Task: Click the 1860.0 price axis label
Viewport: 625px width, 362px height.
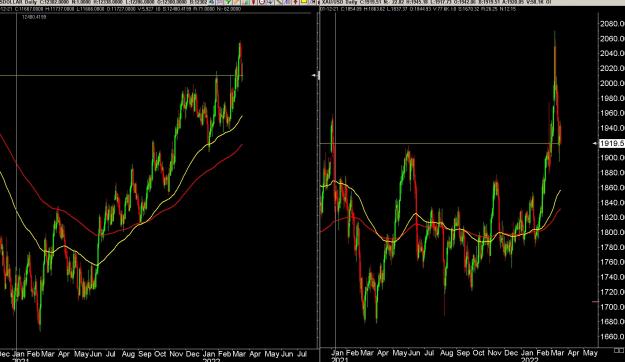Action: pyautogui.click(x=612, y=187)
